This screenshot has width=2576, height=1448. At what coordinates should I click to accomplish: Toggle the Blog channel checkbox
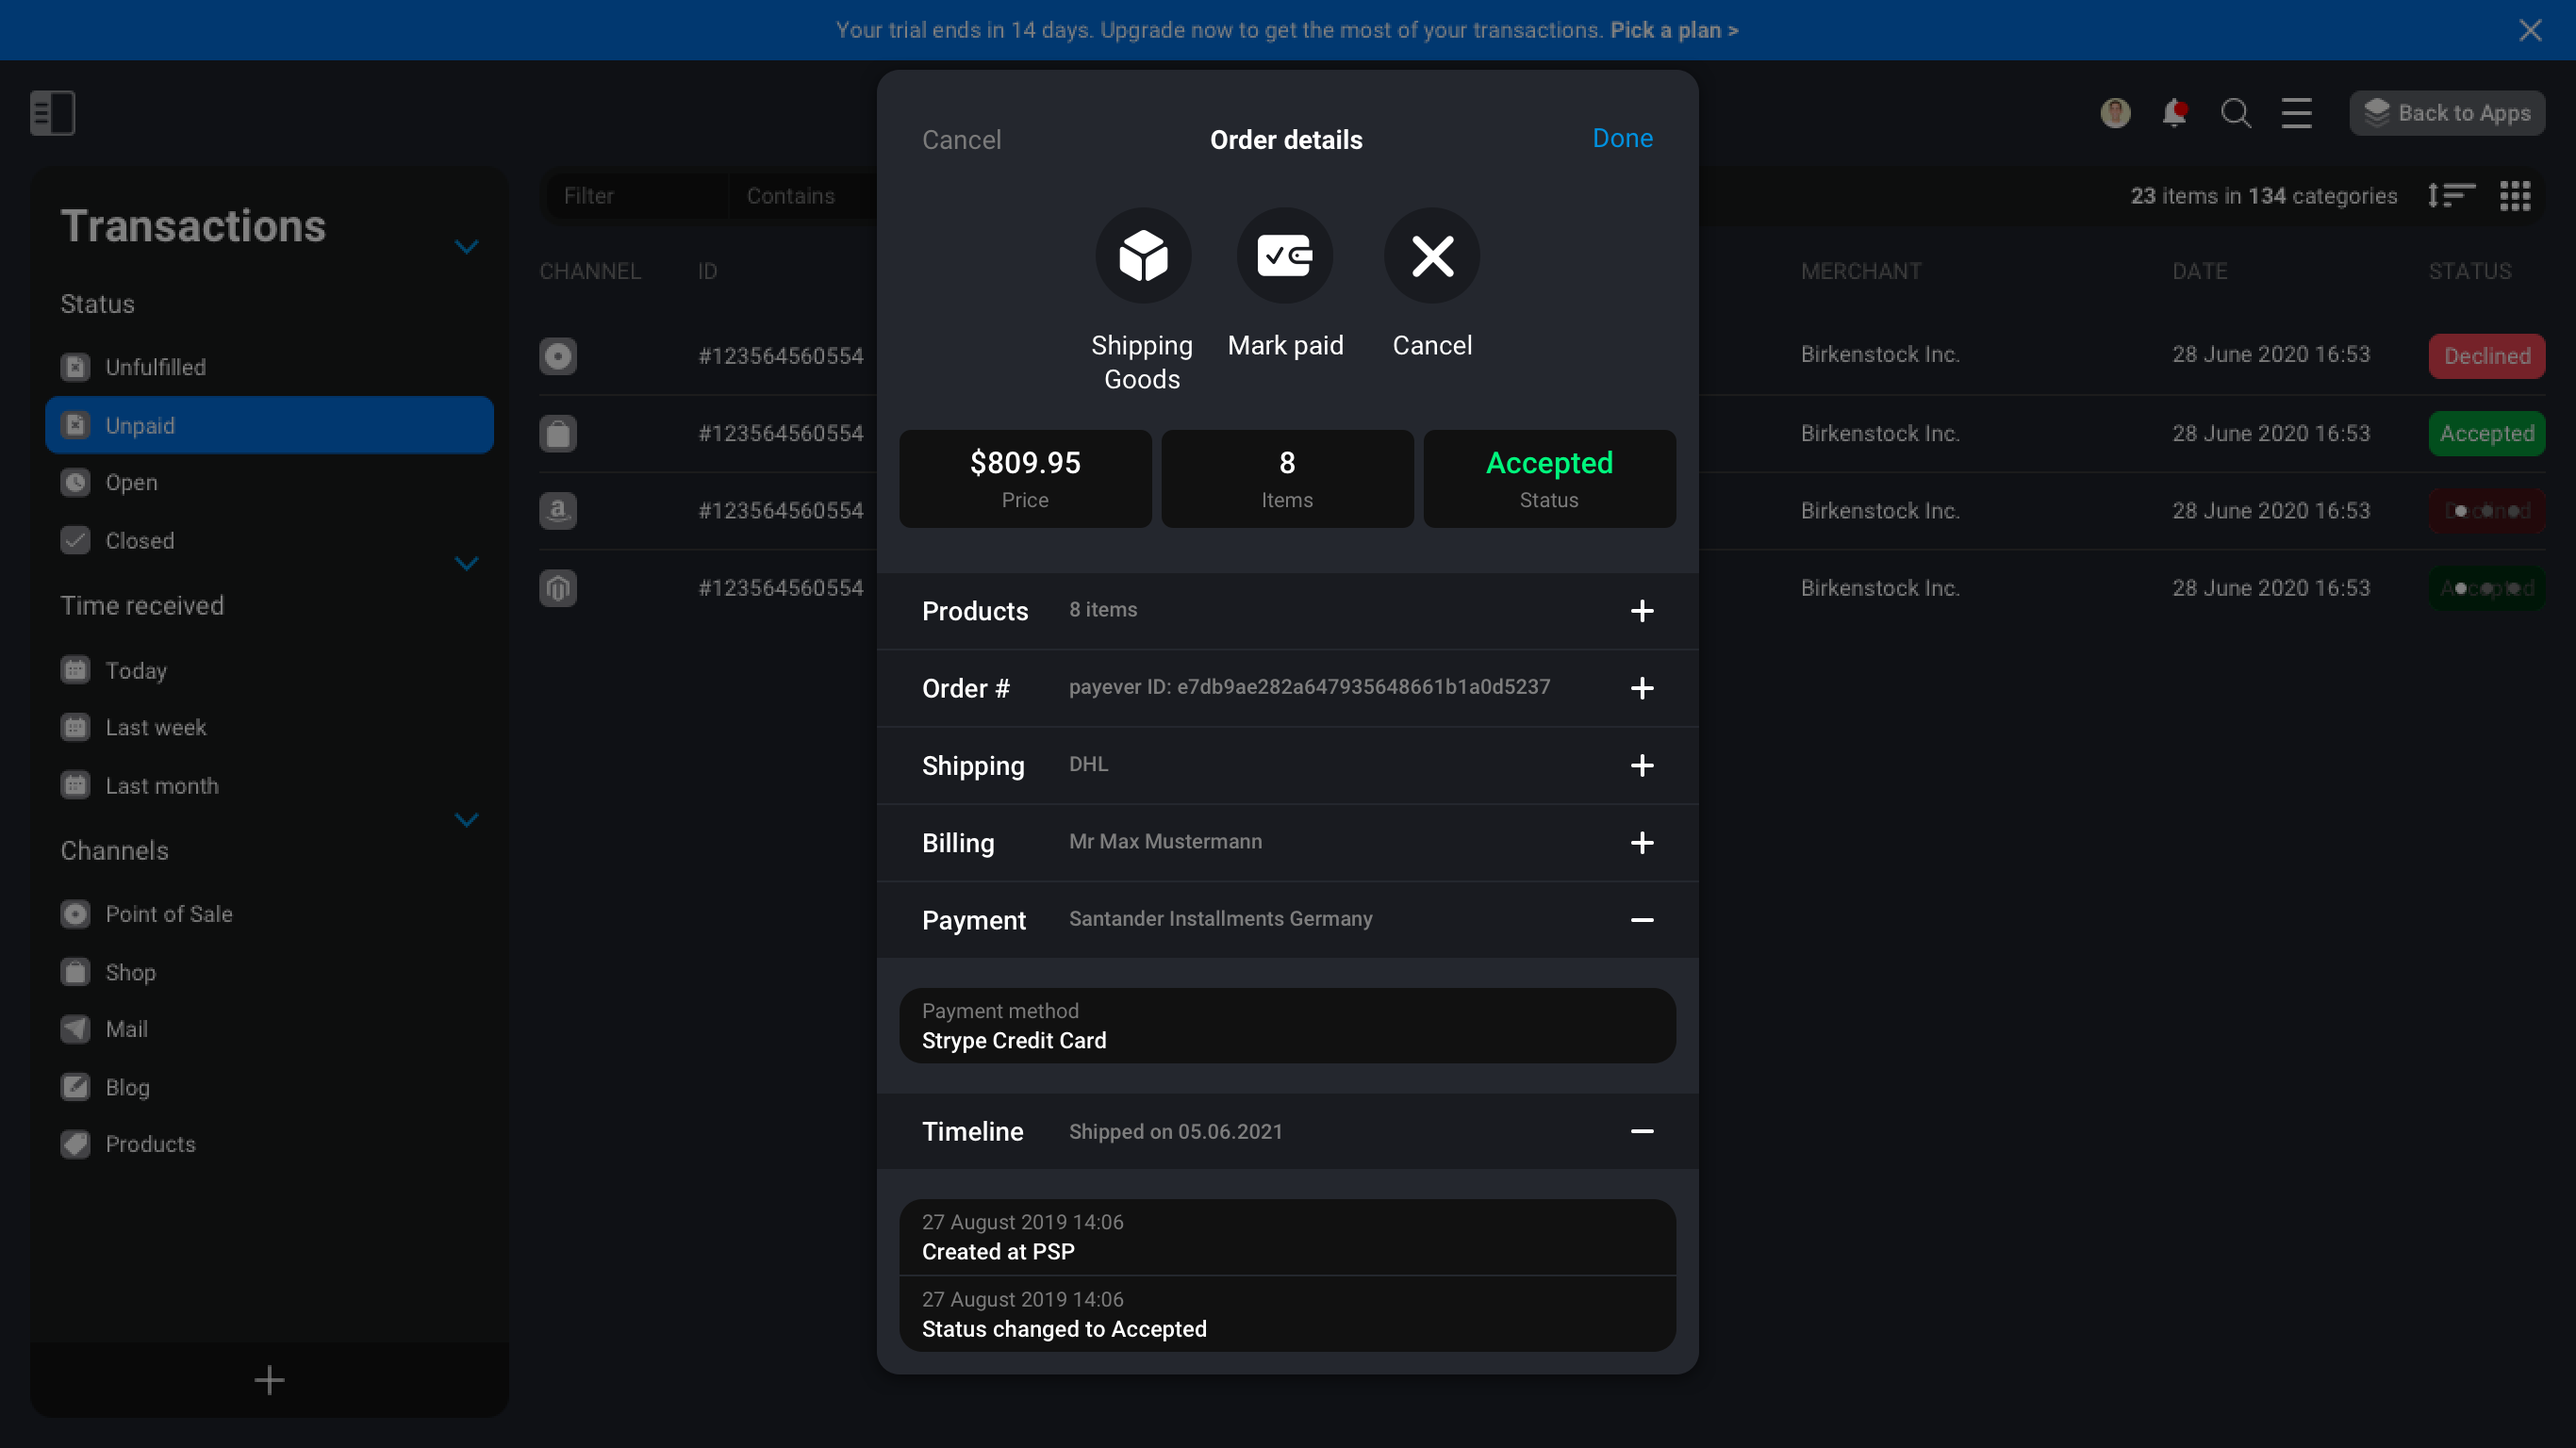click(x=74, y=1086)
